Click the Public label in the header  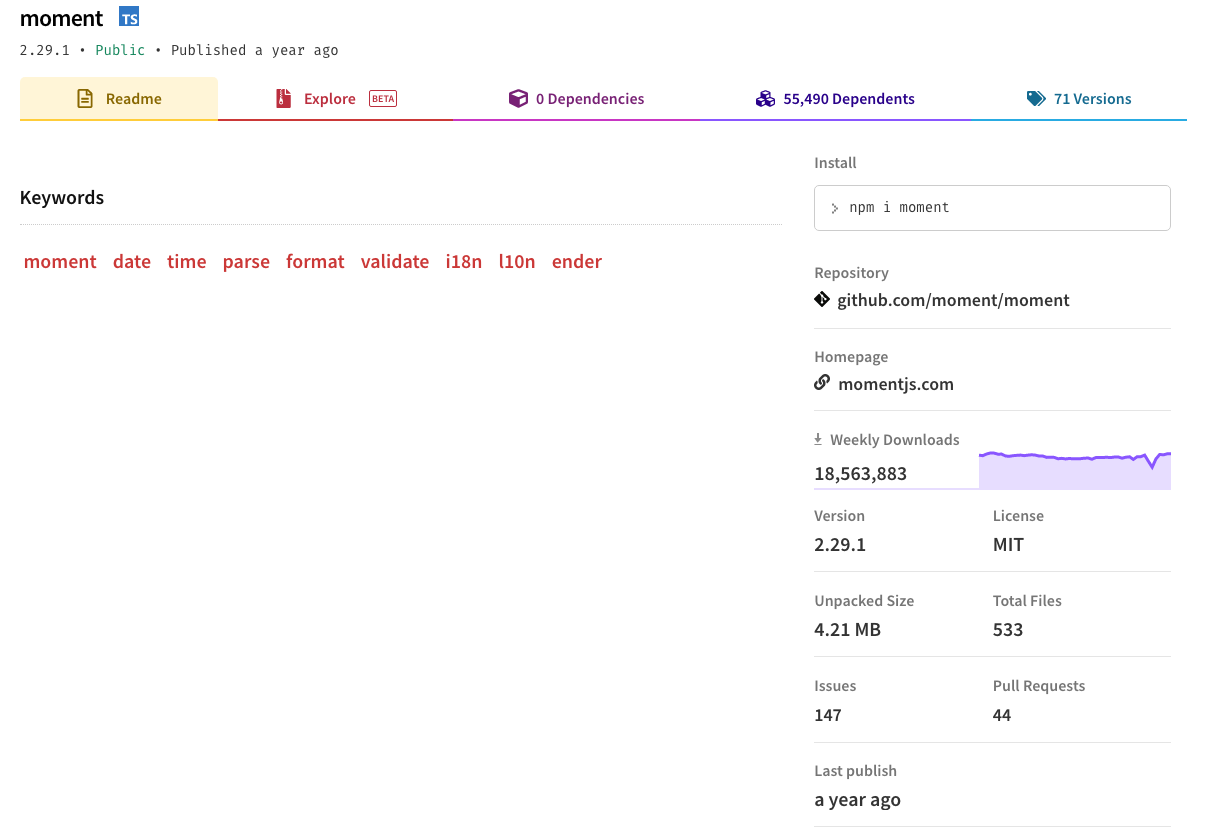pos(120,50)
